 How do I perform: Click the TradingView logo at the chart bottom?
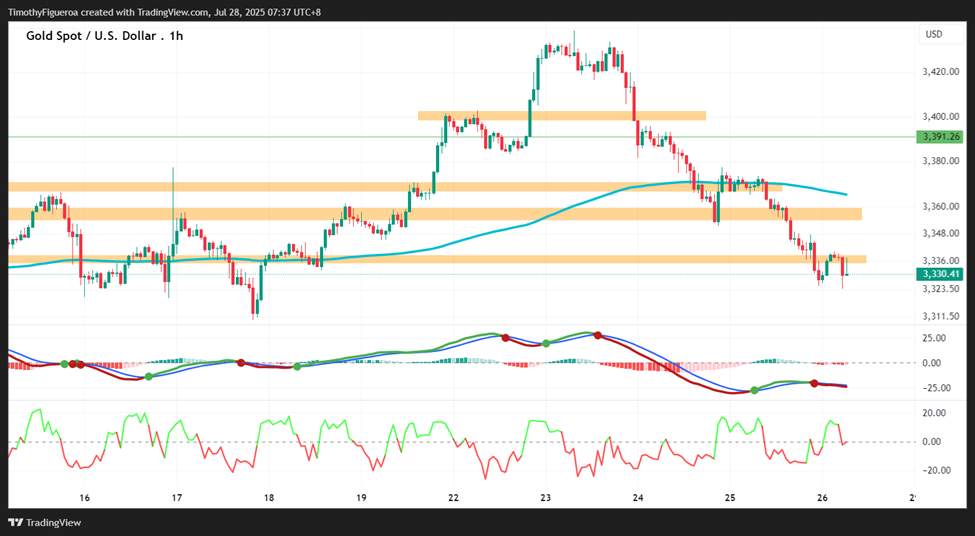pos(44,523)
